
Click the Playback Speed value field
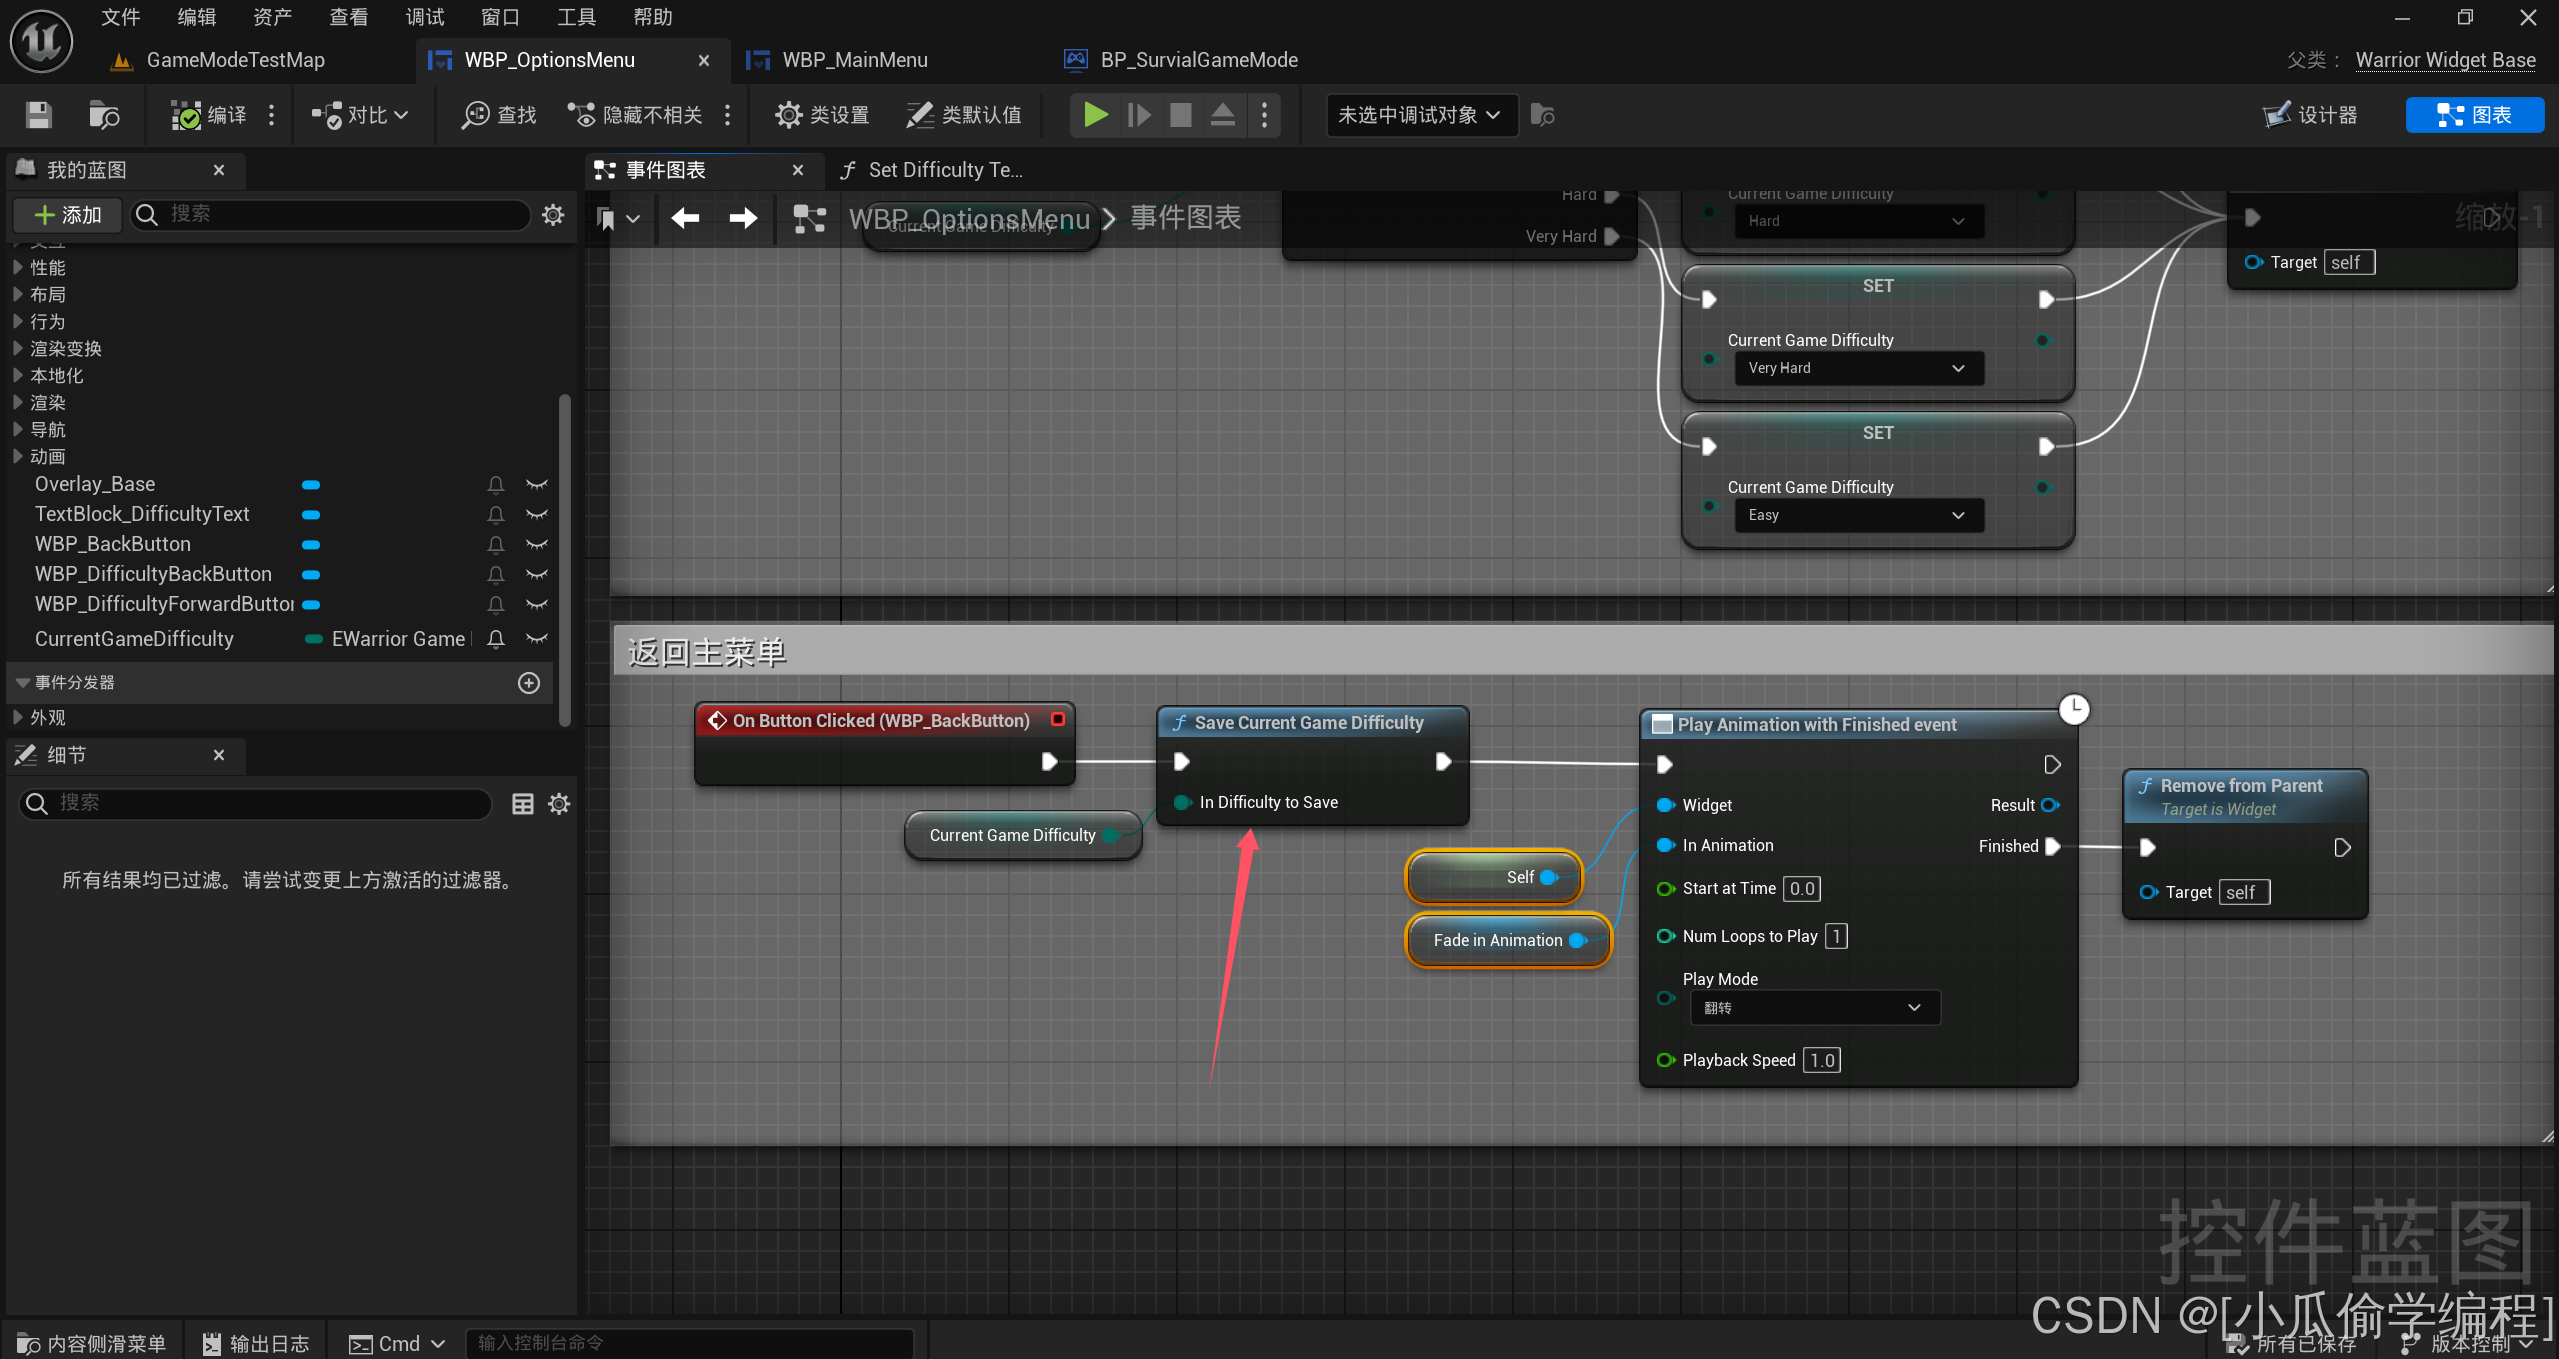tap(1821, 1061)
